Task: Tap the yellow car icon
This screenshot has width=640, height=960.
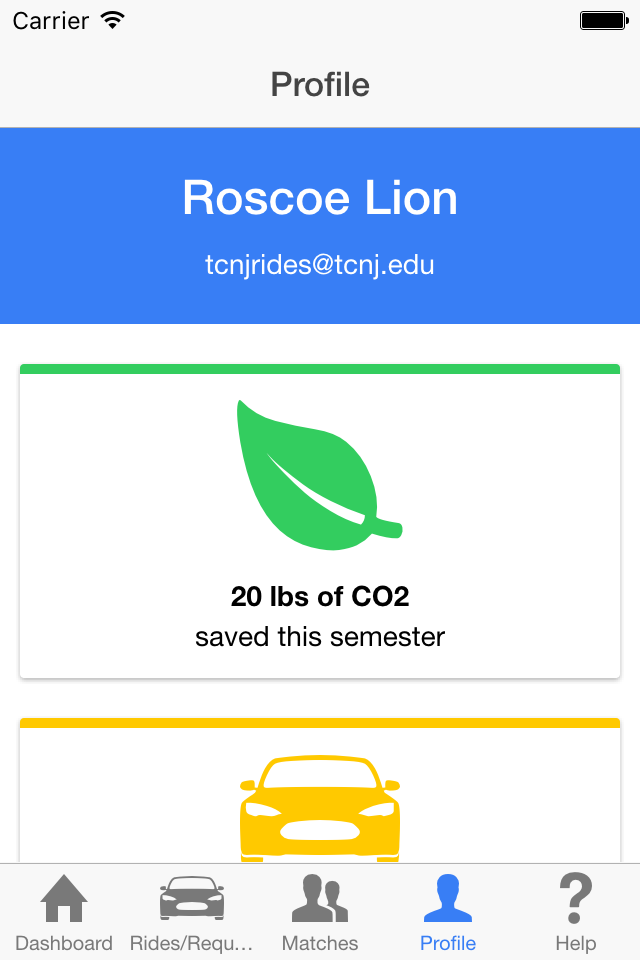Action: [320, 808]
